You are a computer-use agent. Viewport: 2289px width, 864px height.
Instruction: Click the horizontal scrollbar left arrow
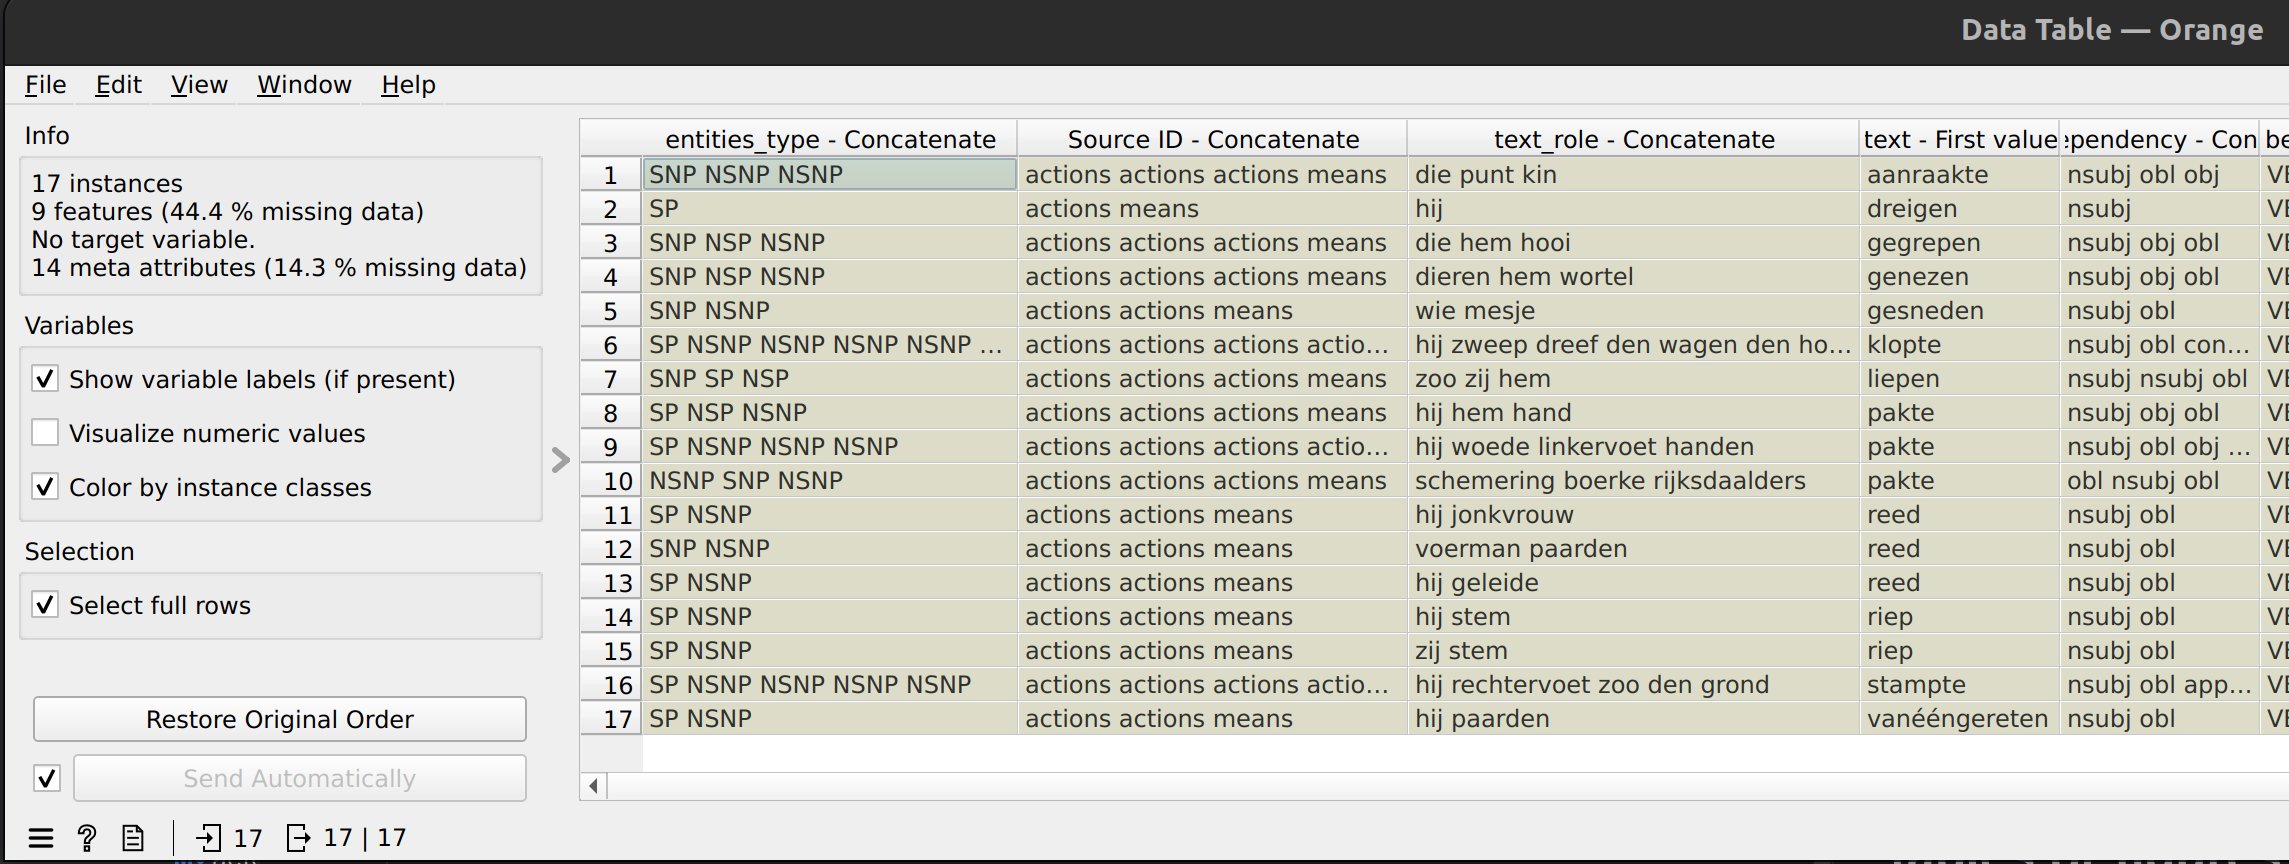[594, 786]
